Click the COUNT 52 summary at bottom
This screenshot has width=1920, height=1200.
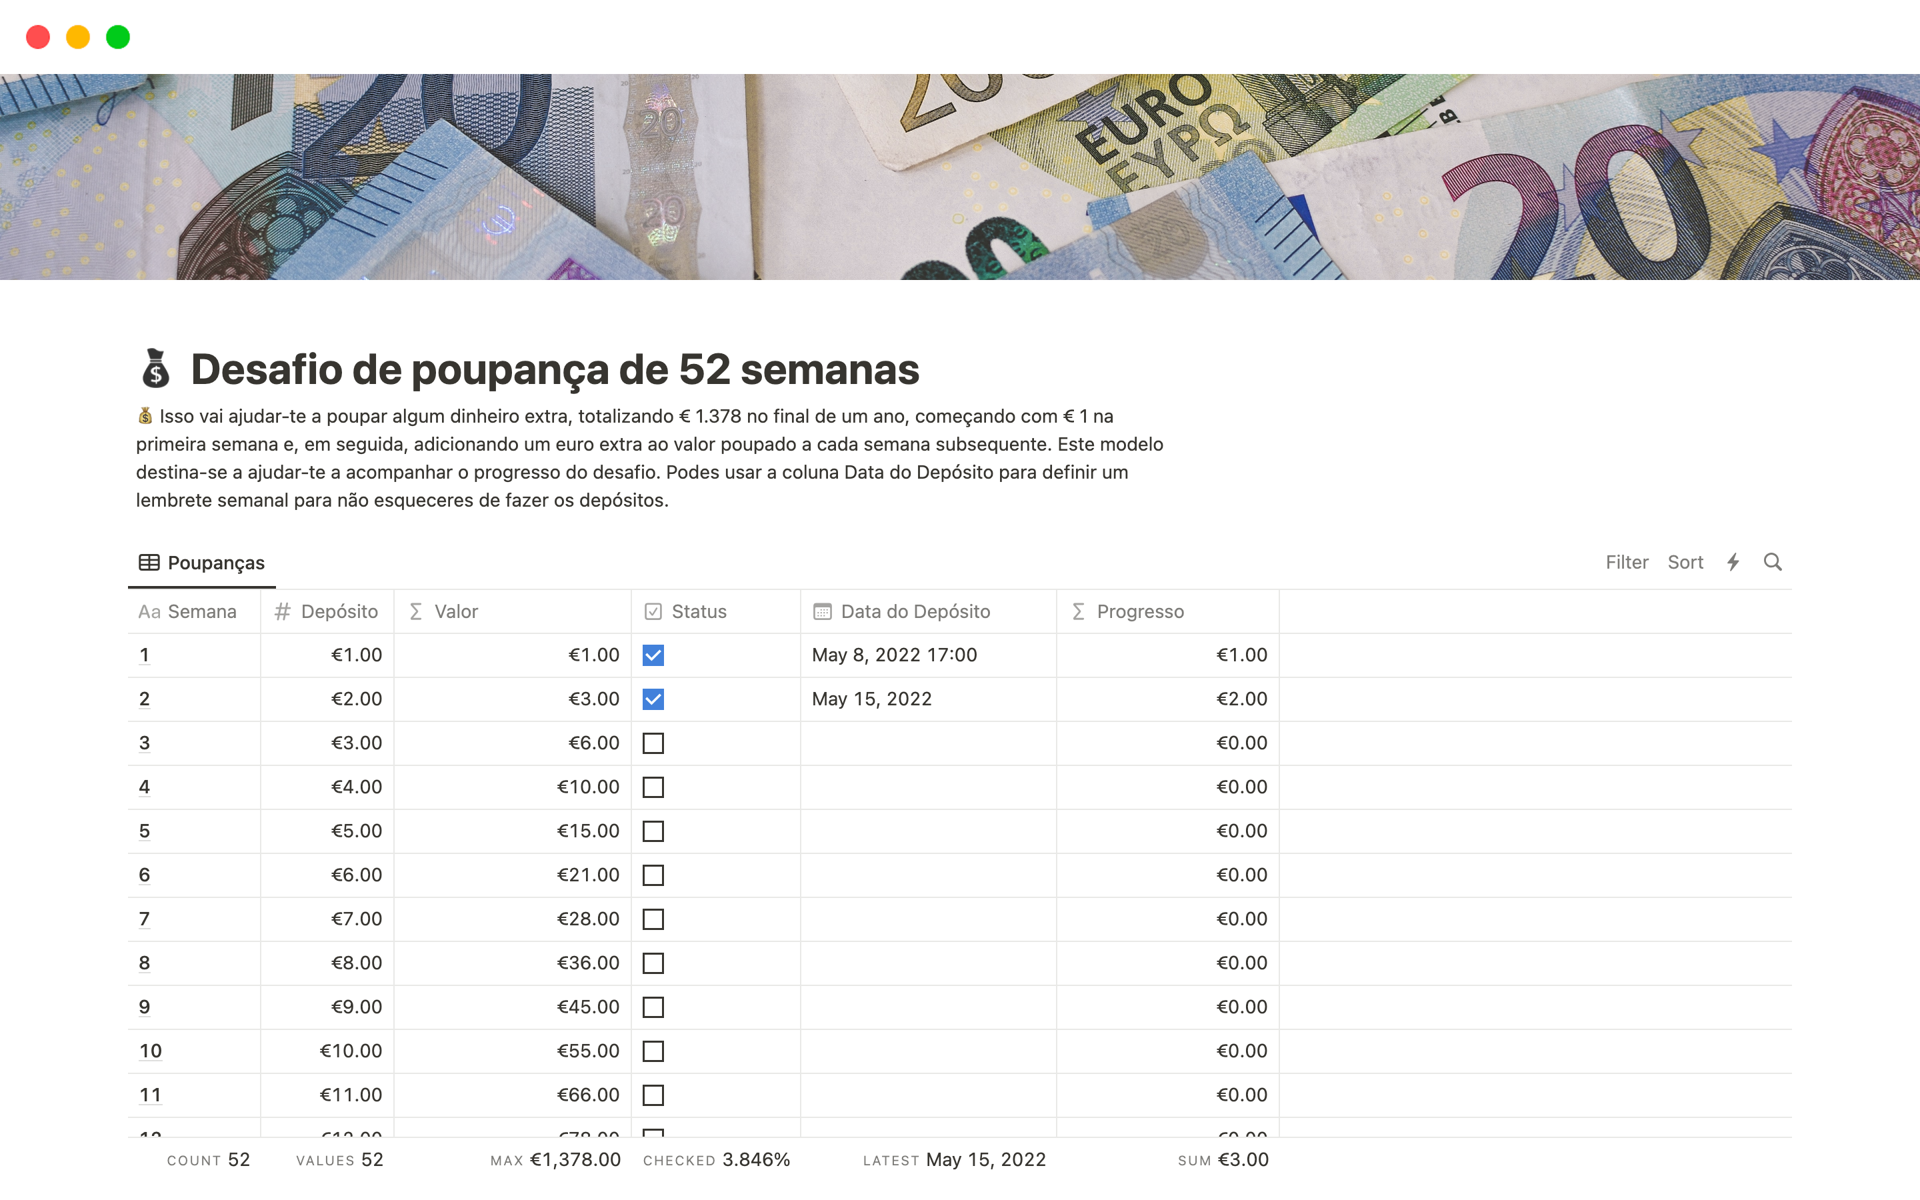click(x=194, y=1159)
